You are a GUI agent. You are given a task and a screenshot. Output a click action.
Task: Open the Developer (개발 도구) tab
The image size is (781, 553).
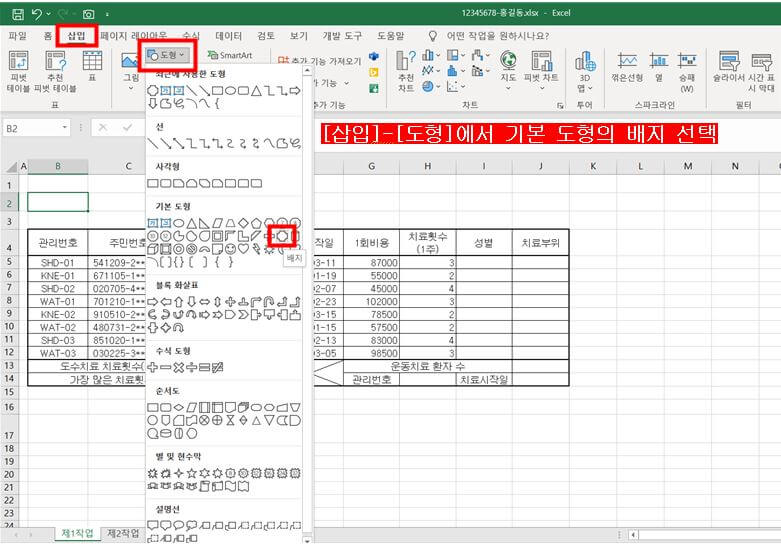click(342, 36)
